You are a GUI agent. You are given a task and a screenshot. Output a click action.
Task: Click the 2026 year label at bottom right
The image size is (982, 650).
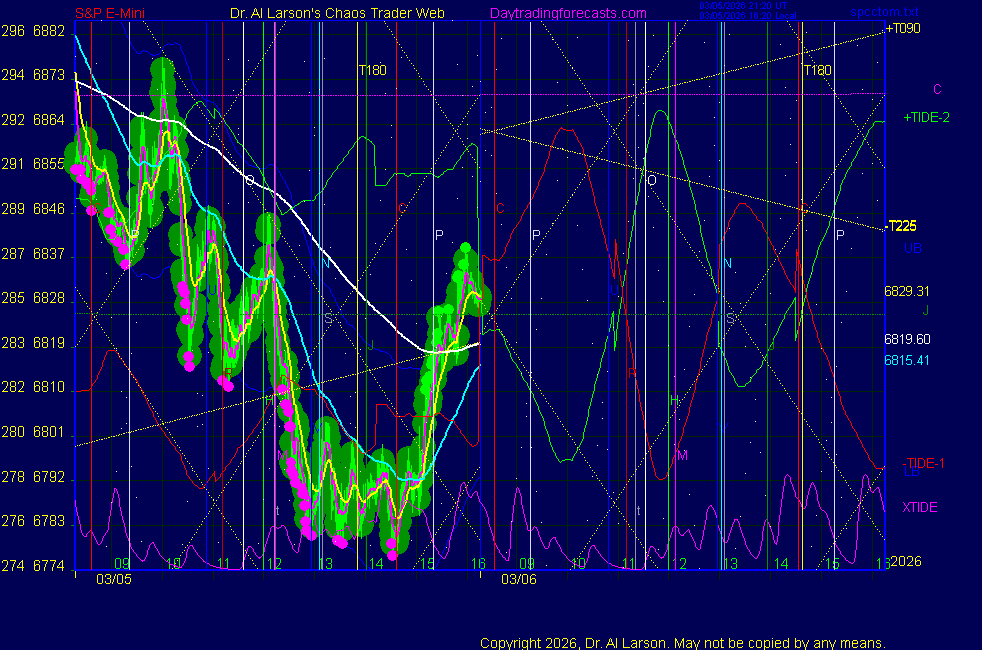[x=905, y=561]
